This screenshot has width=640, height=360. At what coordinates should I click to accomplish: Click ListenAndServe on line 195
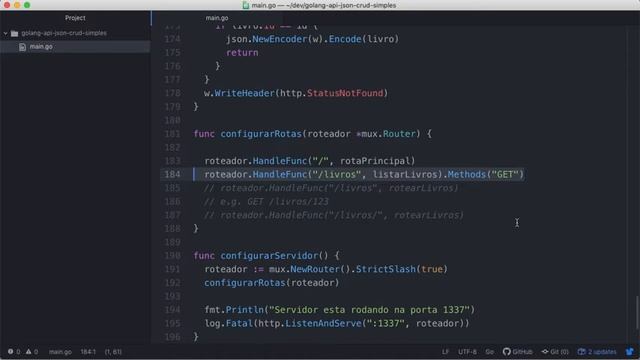tap(323, 323)
